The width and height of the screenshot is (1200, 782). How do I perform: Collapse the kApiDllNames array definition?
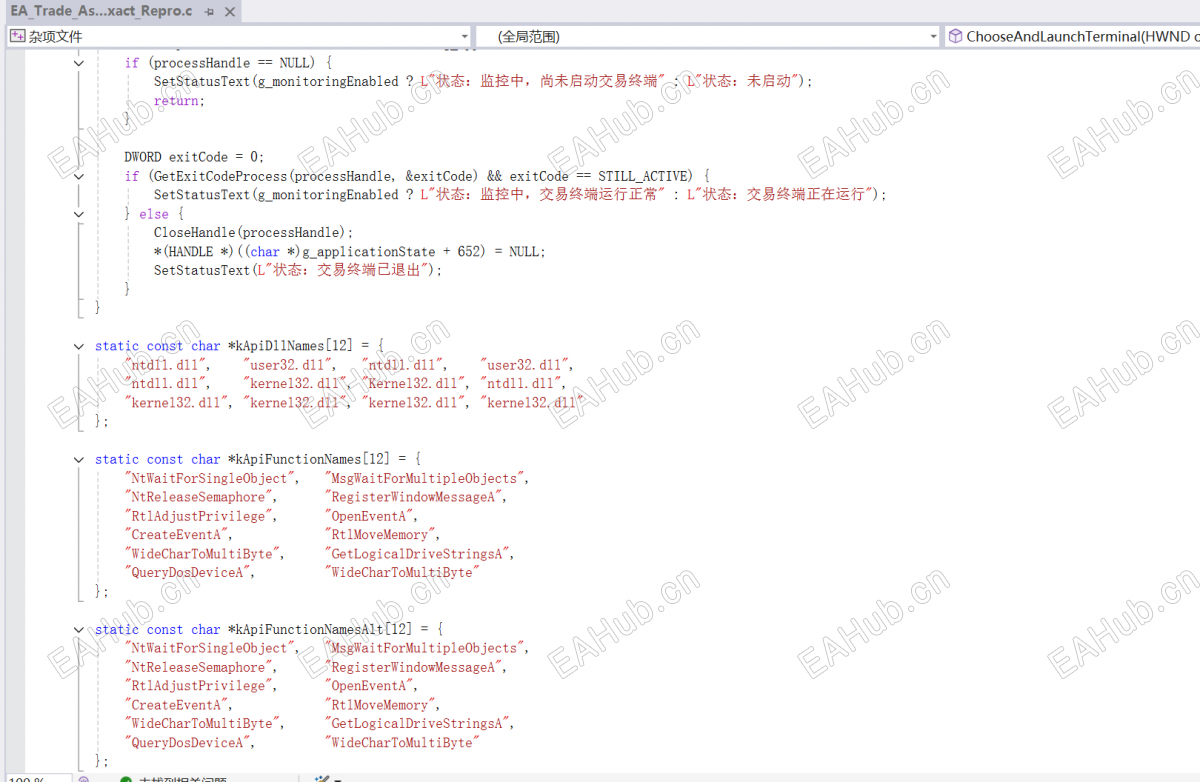pos(80,346)
